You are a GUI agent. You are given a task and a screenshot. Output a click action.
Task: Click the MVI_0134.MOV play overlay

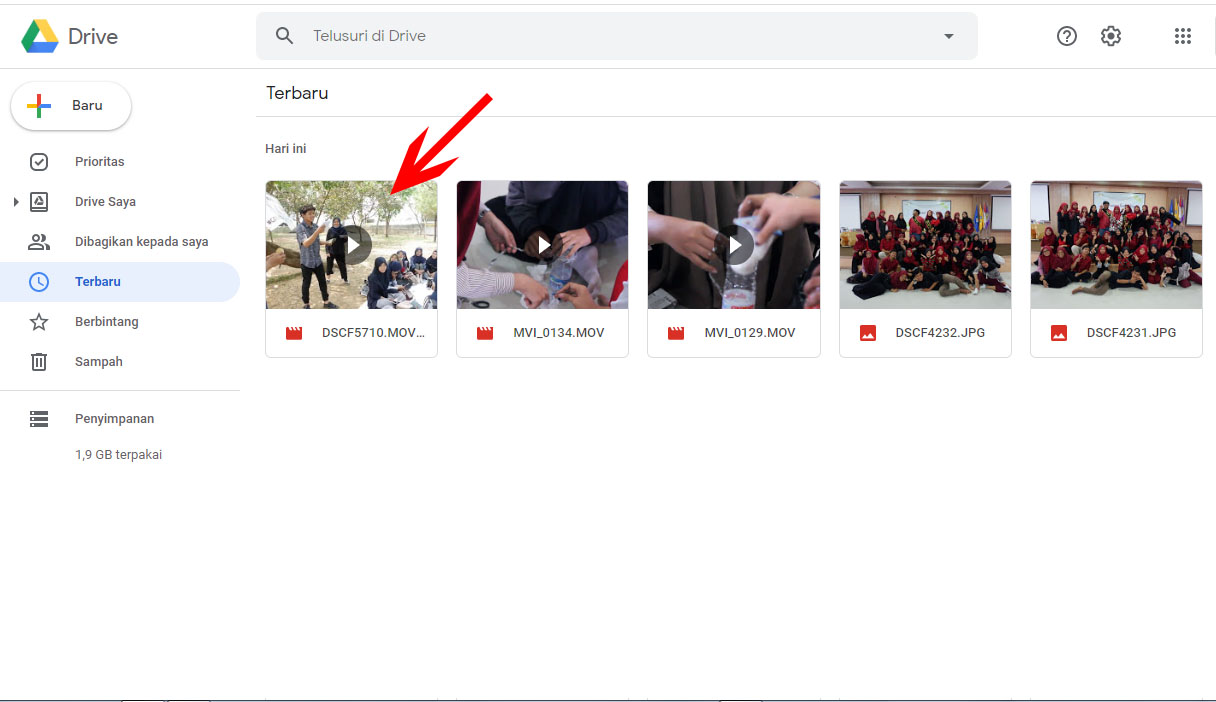pyautogui.click(x=542, y=245)
